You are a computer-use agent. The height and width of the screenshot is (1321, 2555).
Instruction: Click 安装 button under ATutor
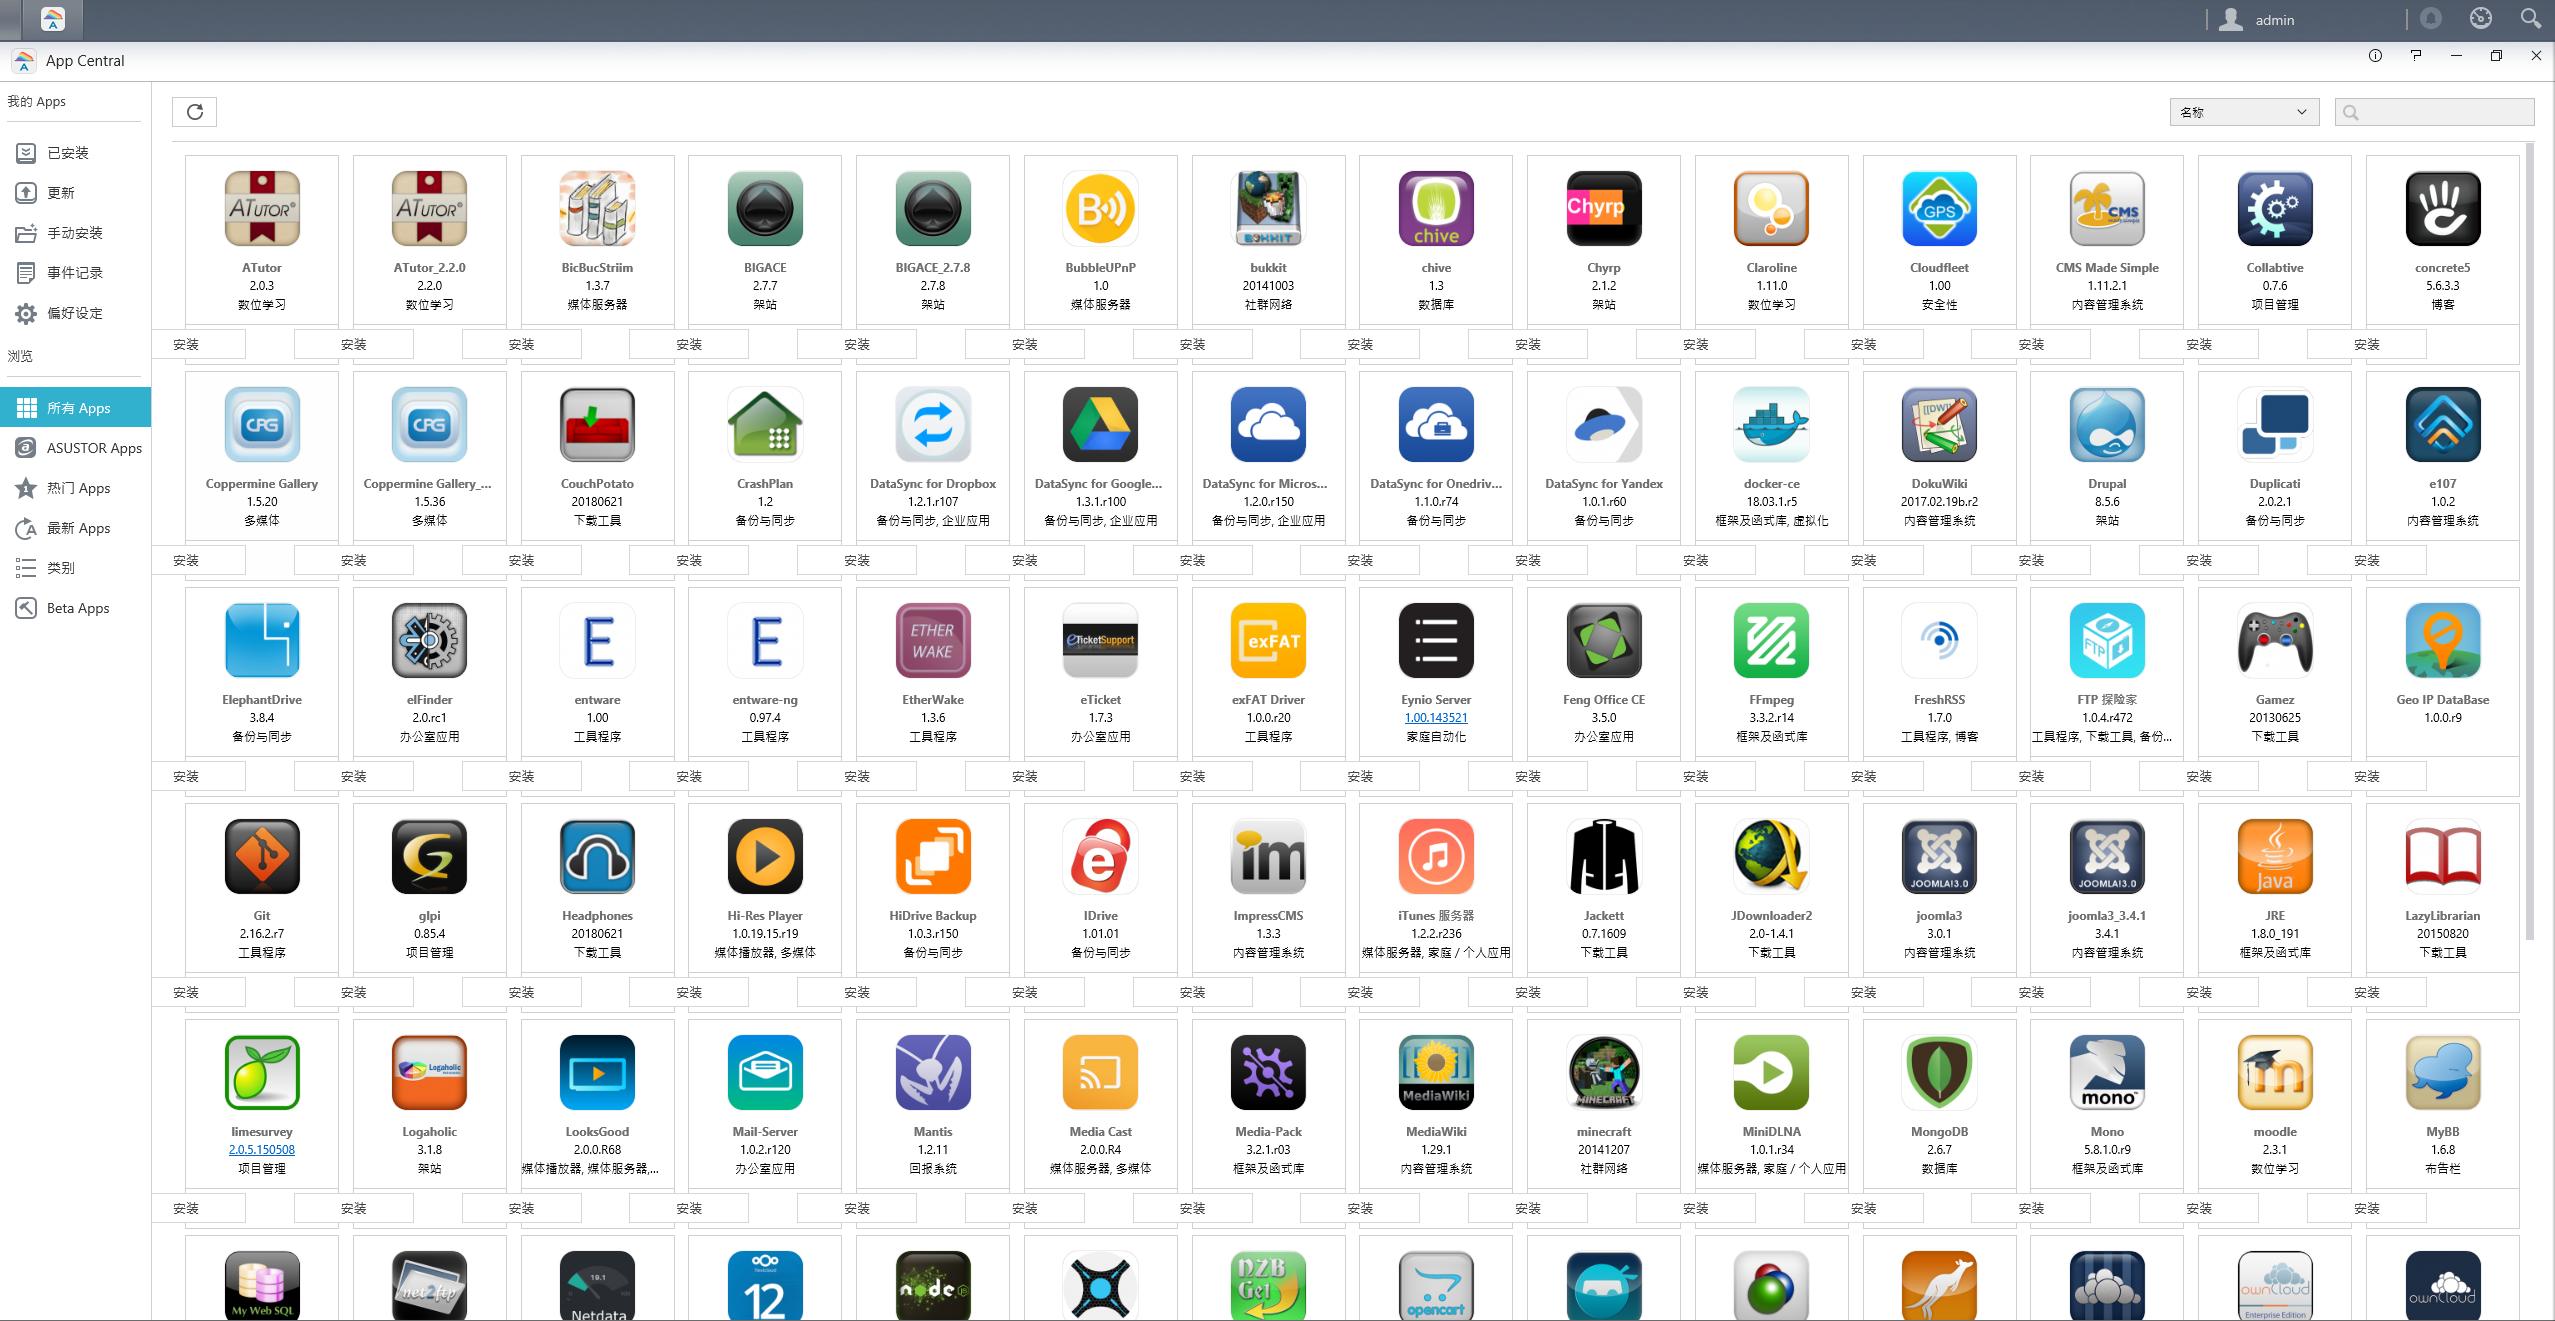click(x=187, y=344)
